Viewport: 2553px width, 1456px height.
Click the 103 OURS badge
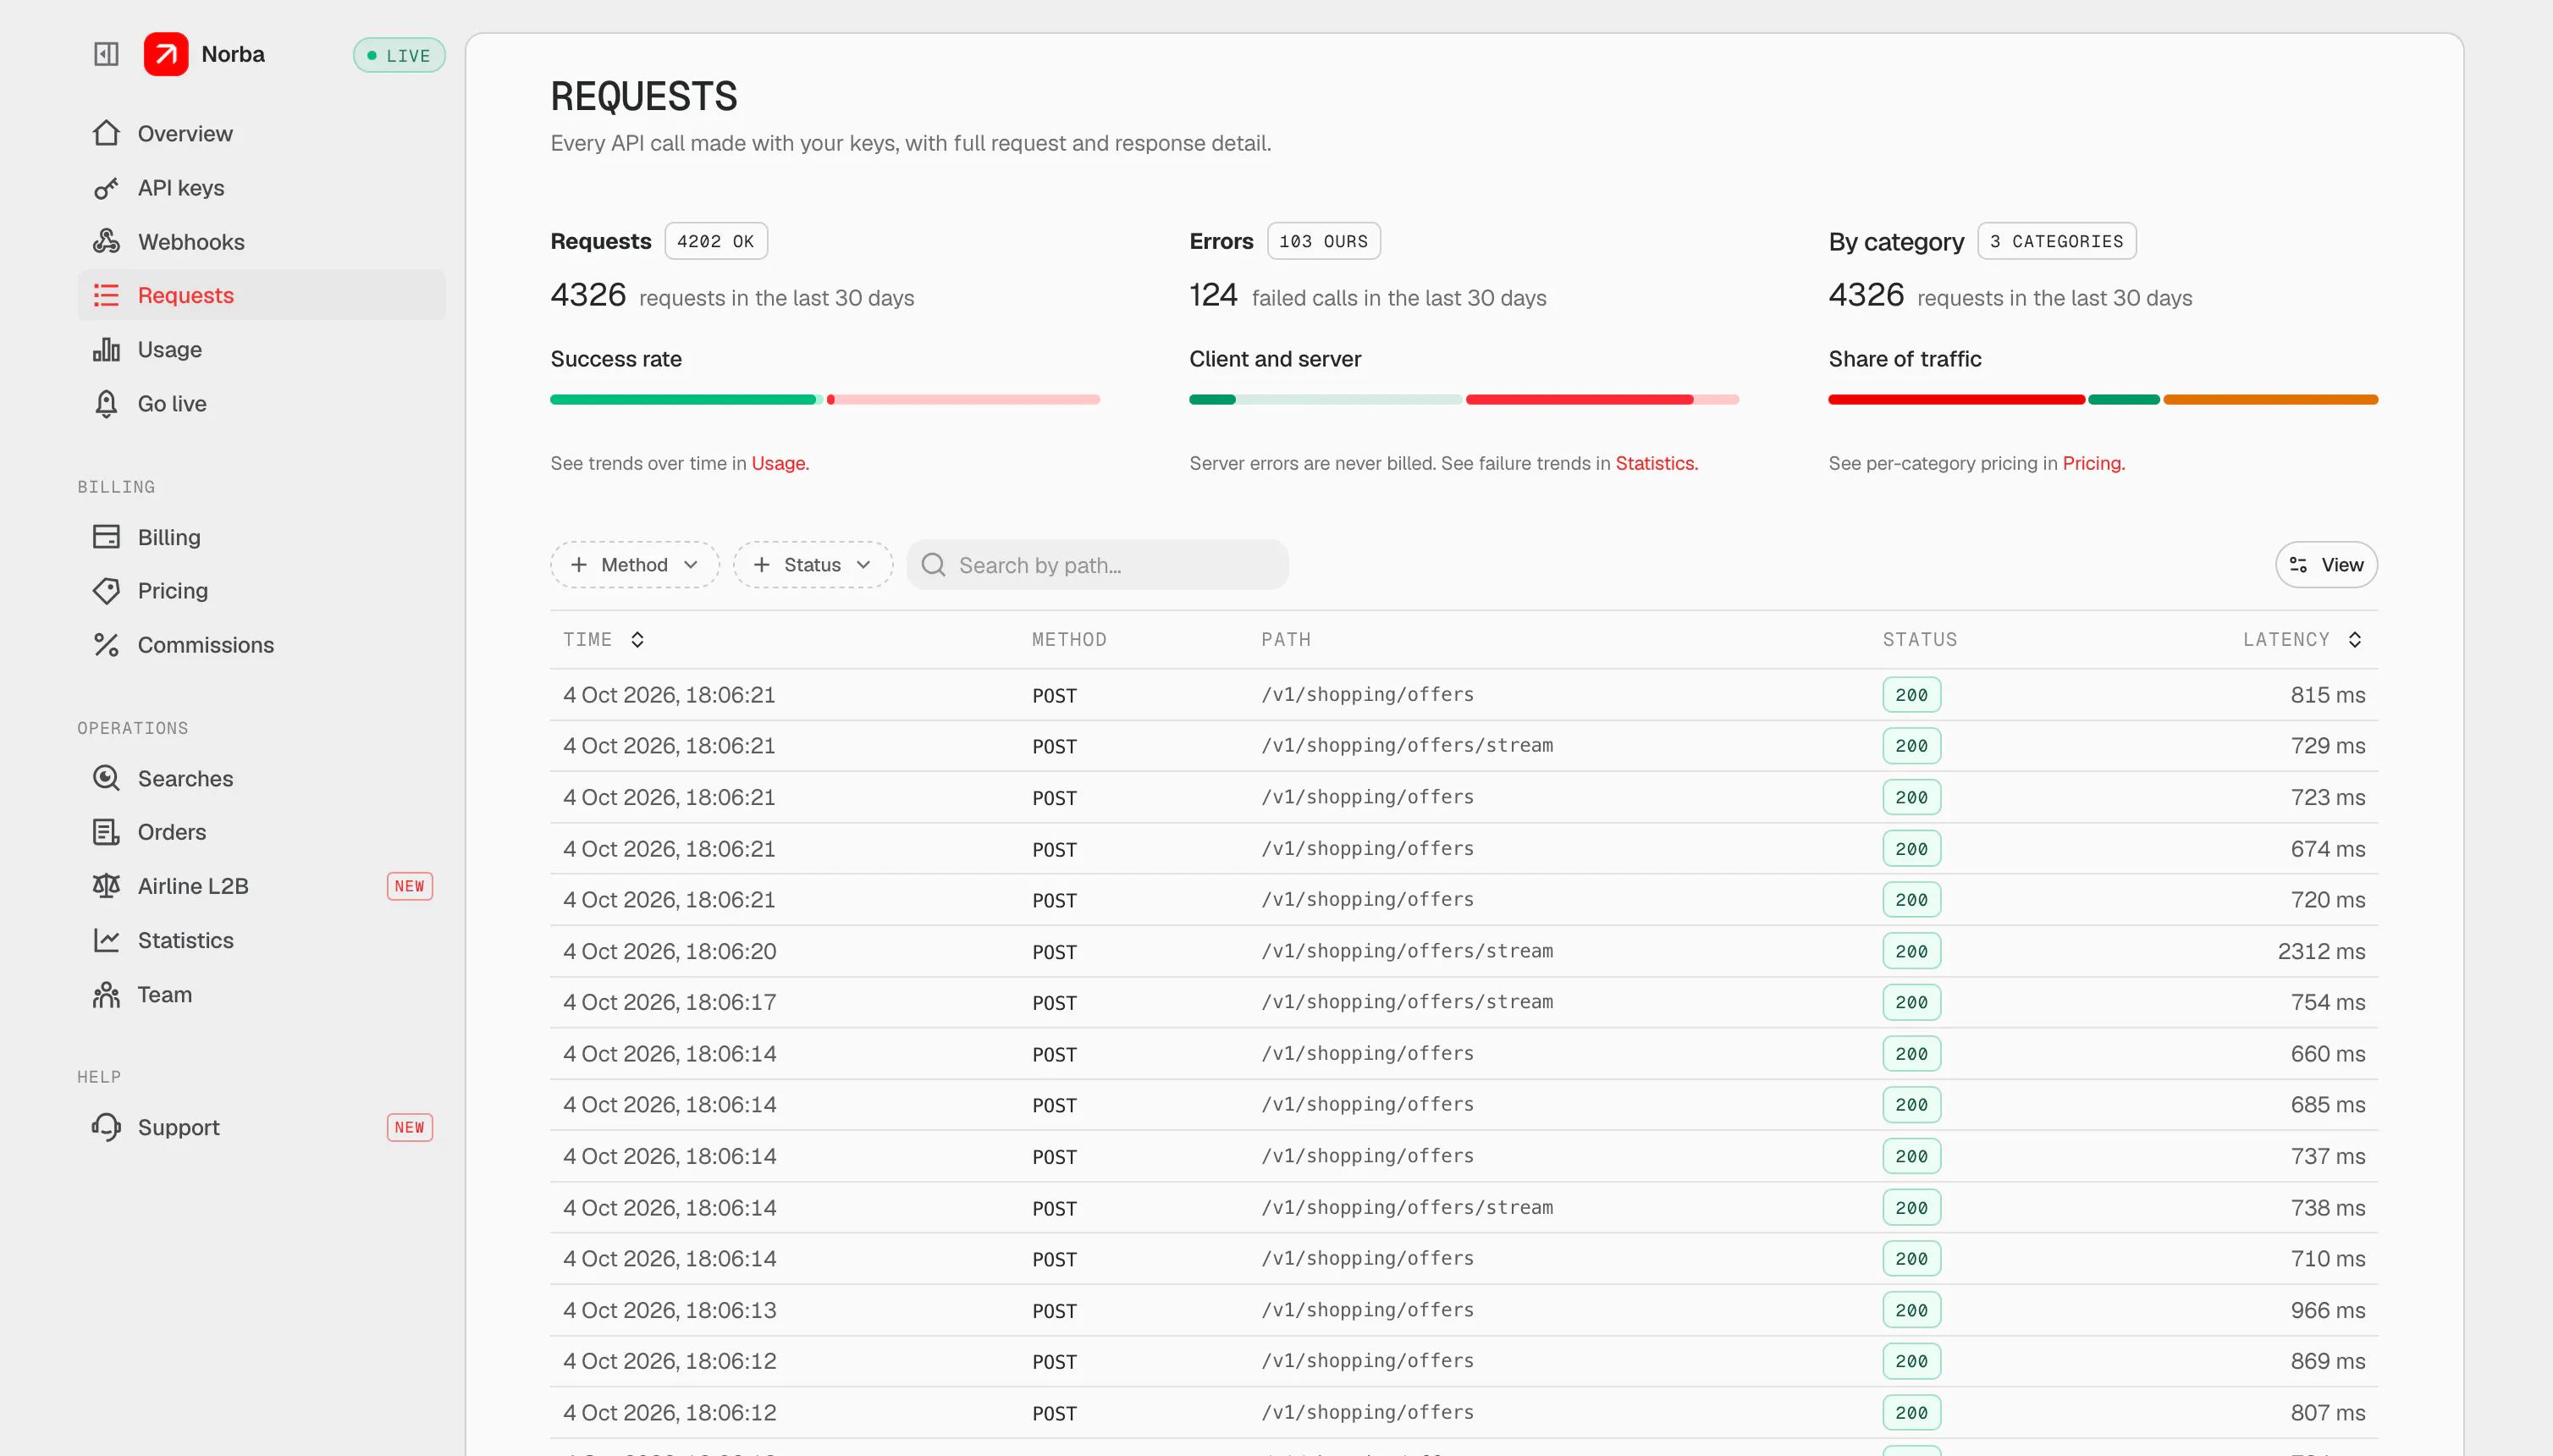pos(1323,241)
